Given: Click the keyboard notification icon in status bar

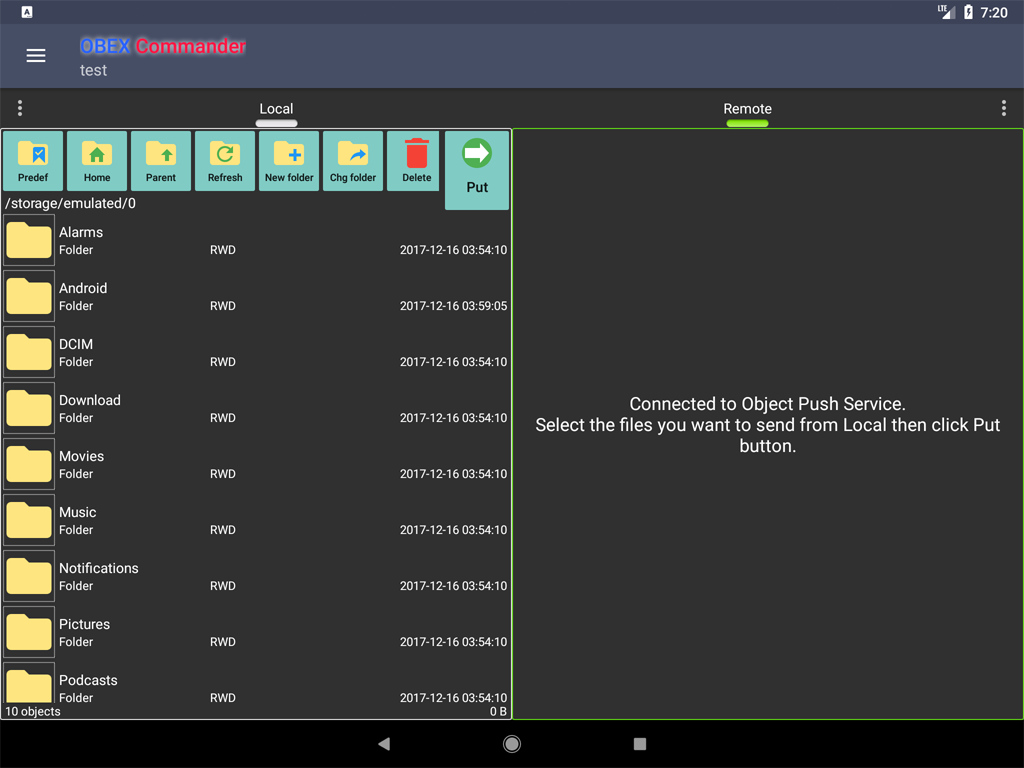Looking at the screenshot, I should (x=27, y=12).
